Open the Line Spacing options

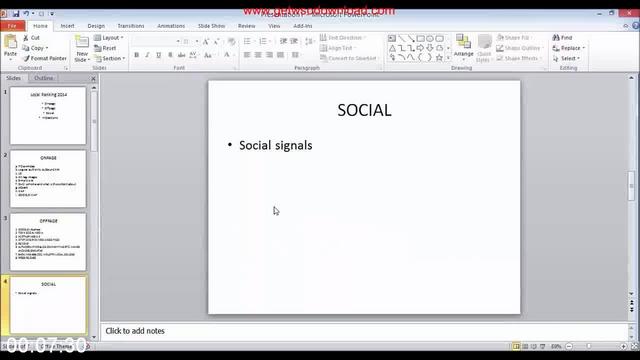tap(309, 41)
